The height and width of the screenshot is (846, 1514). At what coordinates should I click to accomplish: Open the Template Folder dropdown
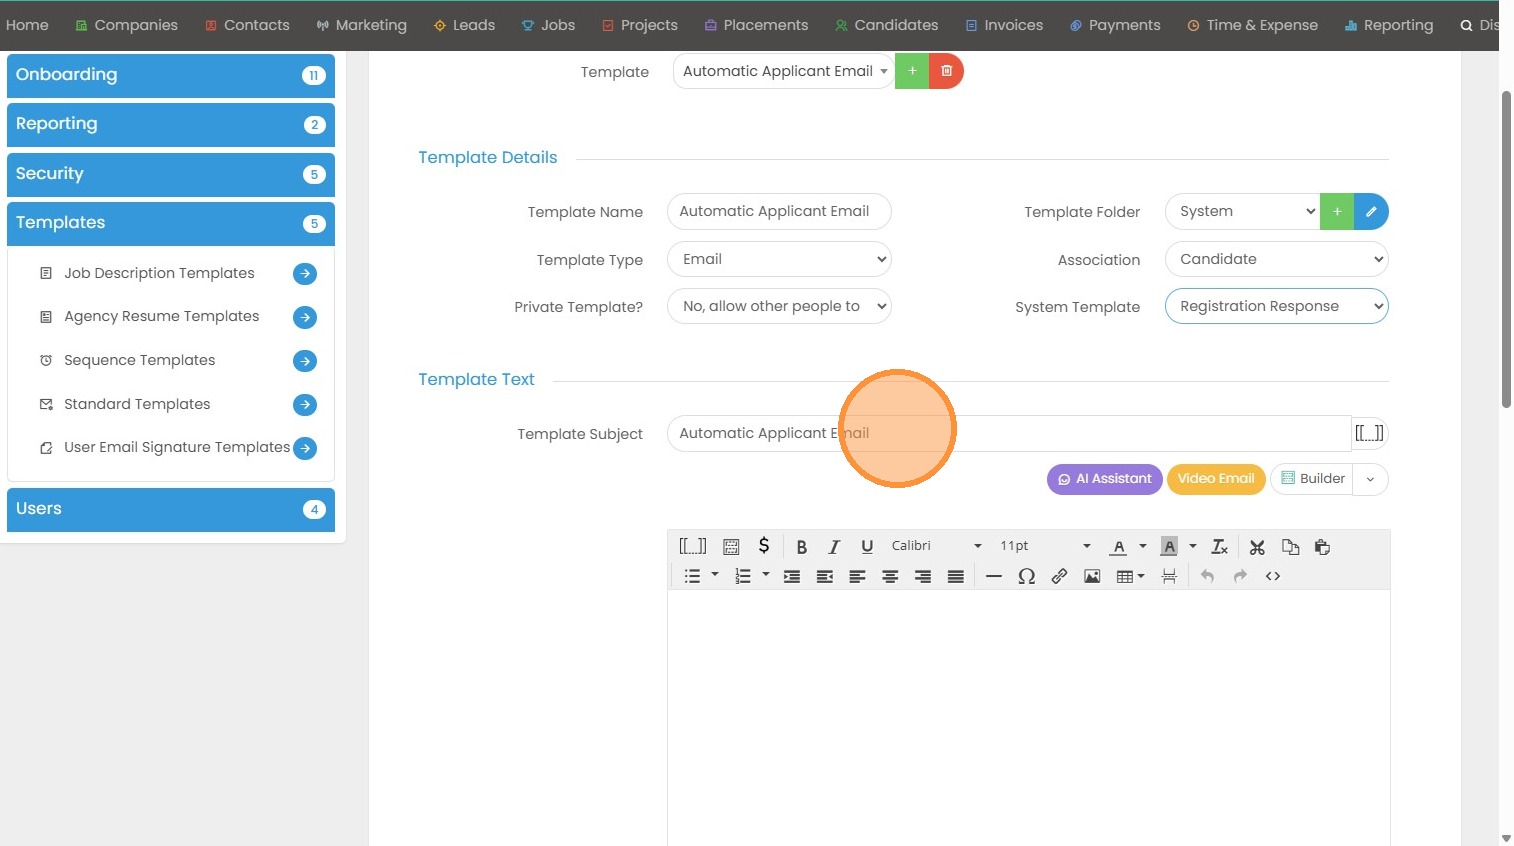pos(1243,211)
